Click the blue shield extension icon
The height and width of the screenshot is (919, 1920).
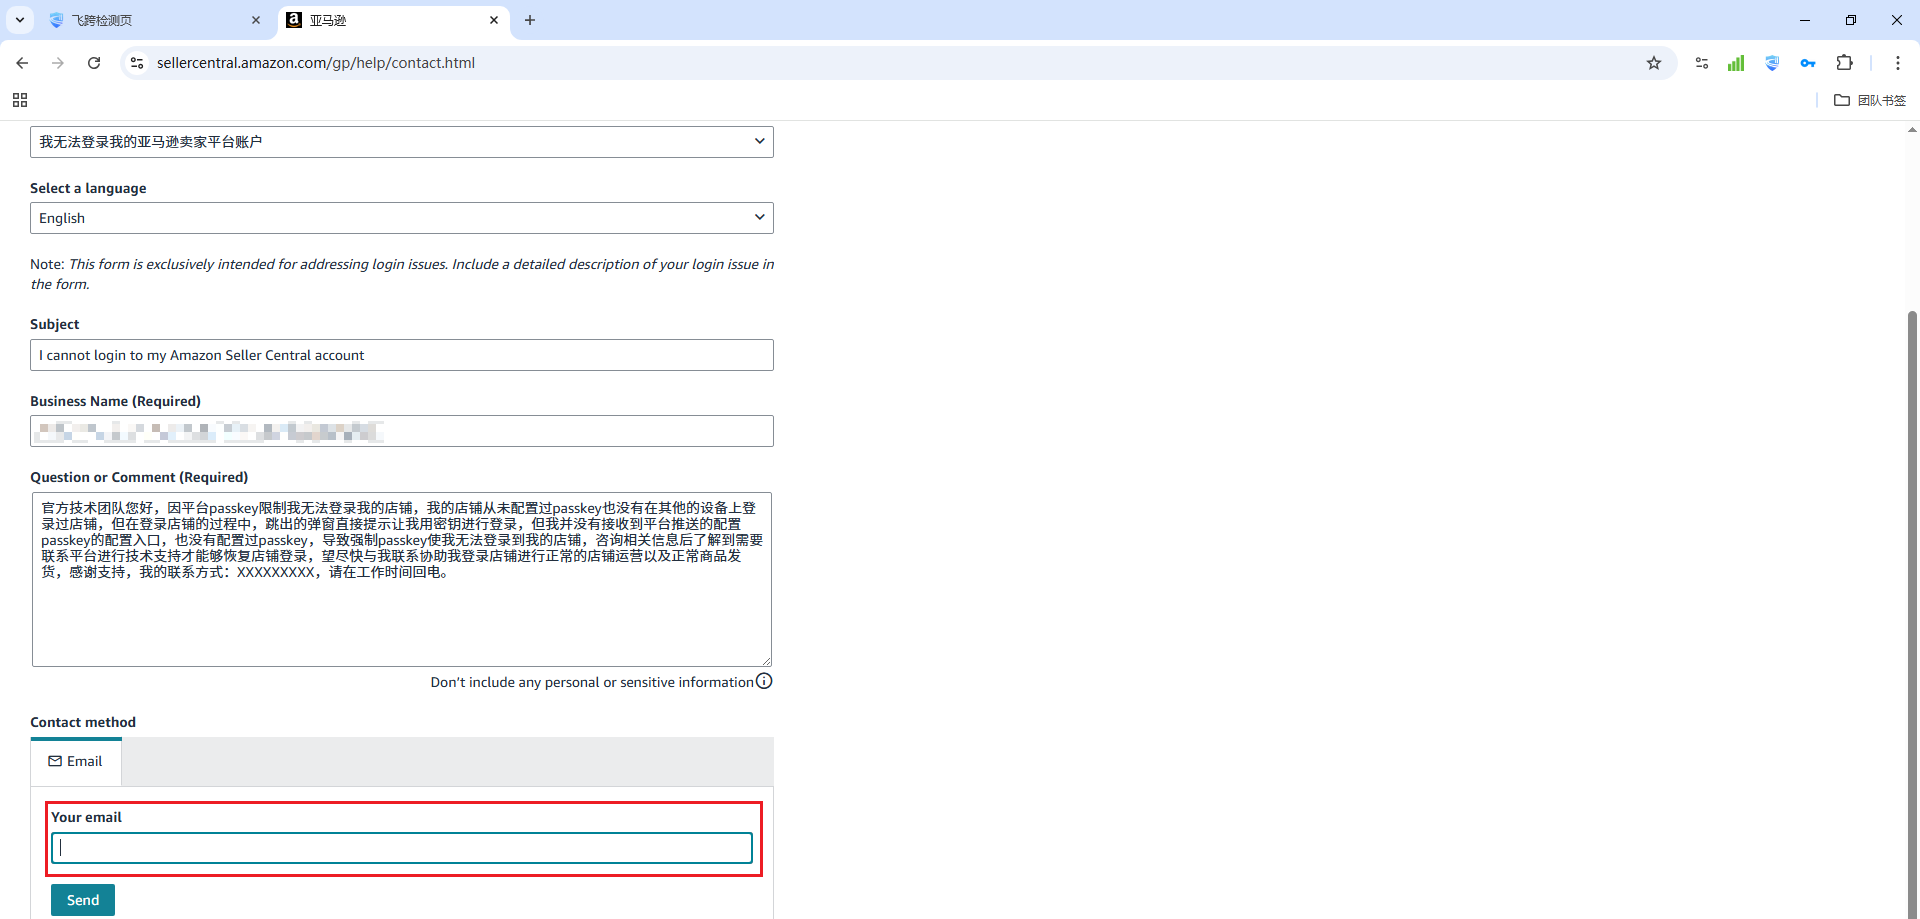(x=1772, y=63)
